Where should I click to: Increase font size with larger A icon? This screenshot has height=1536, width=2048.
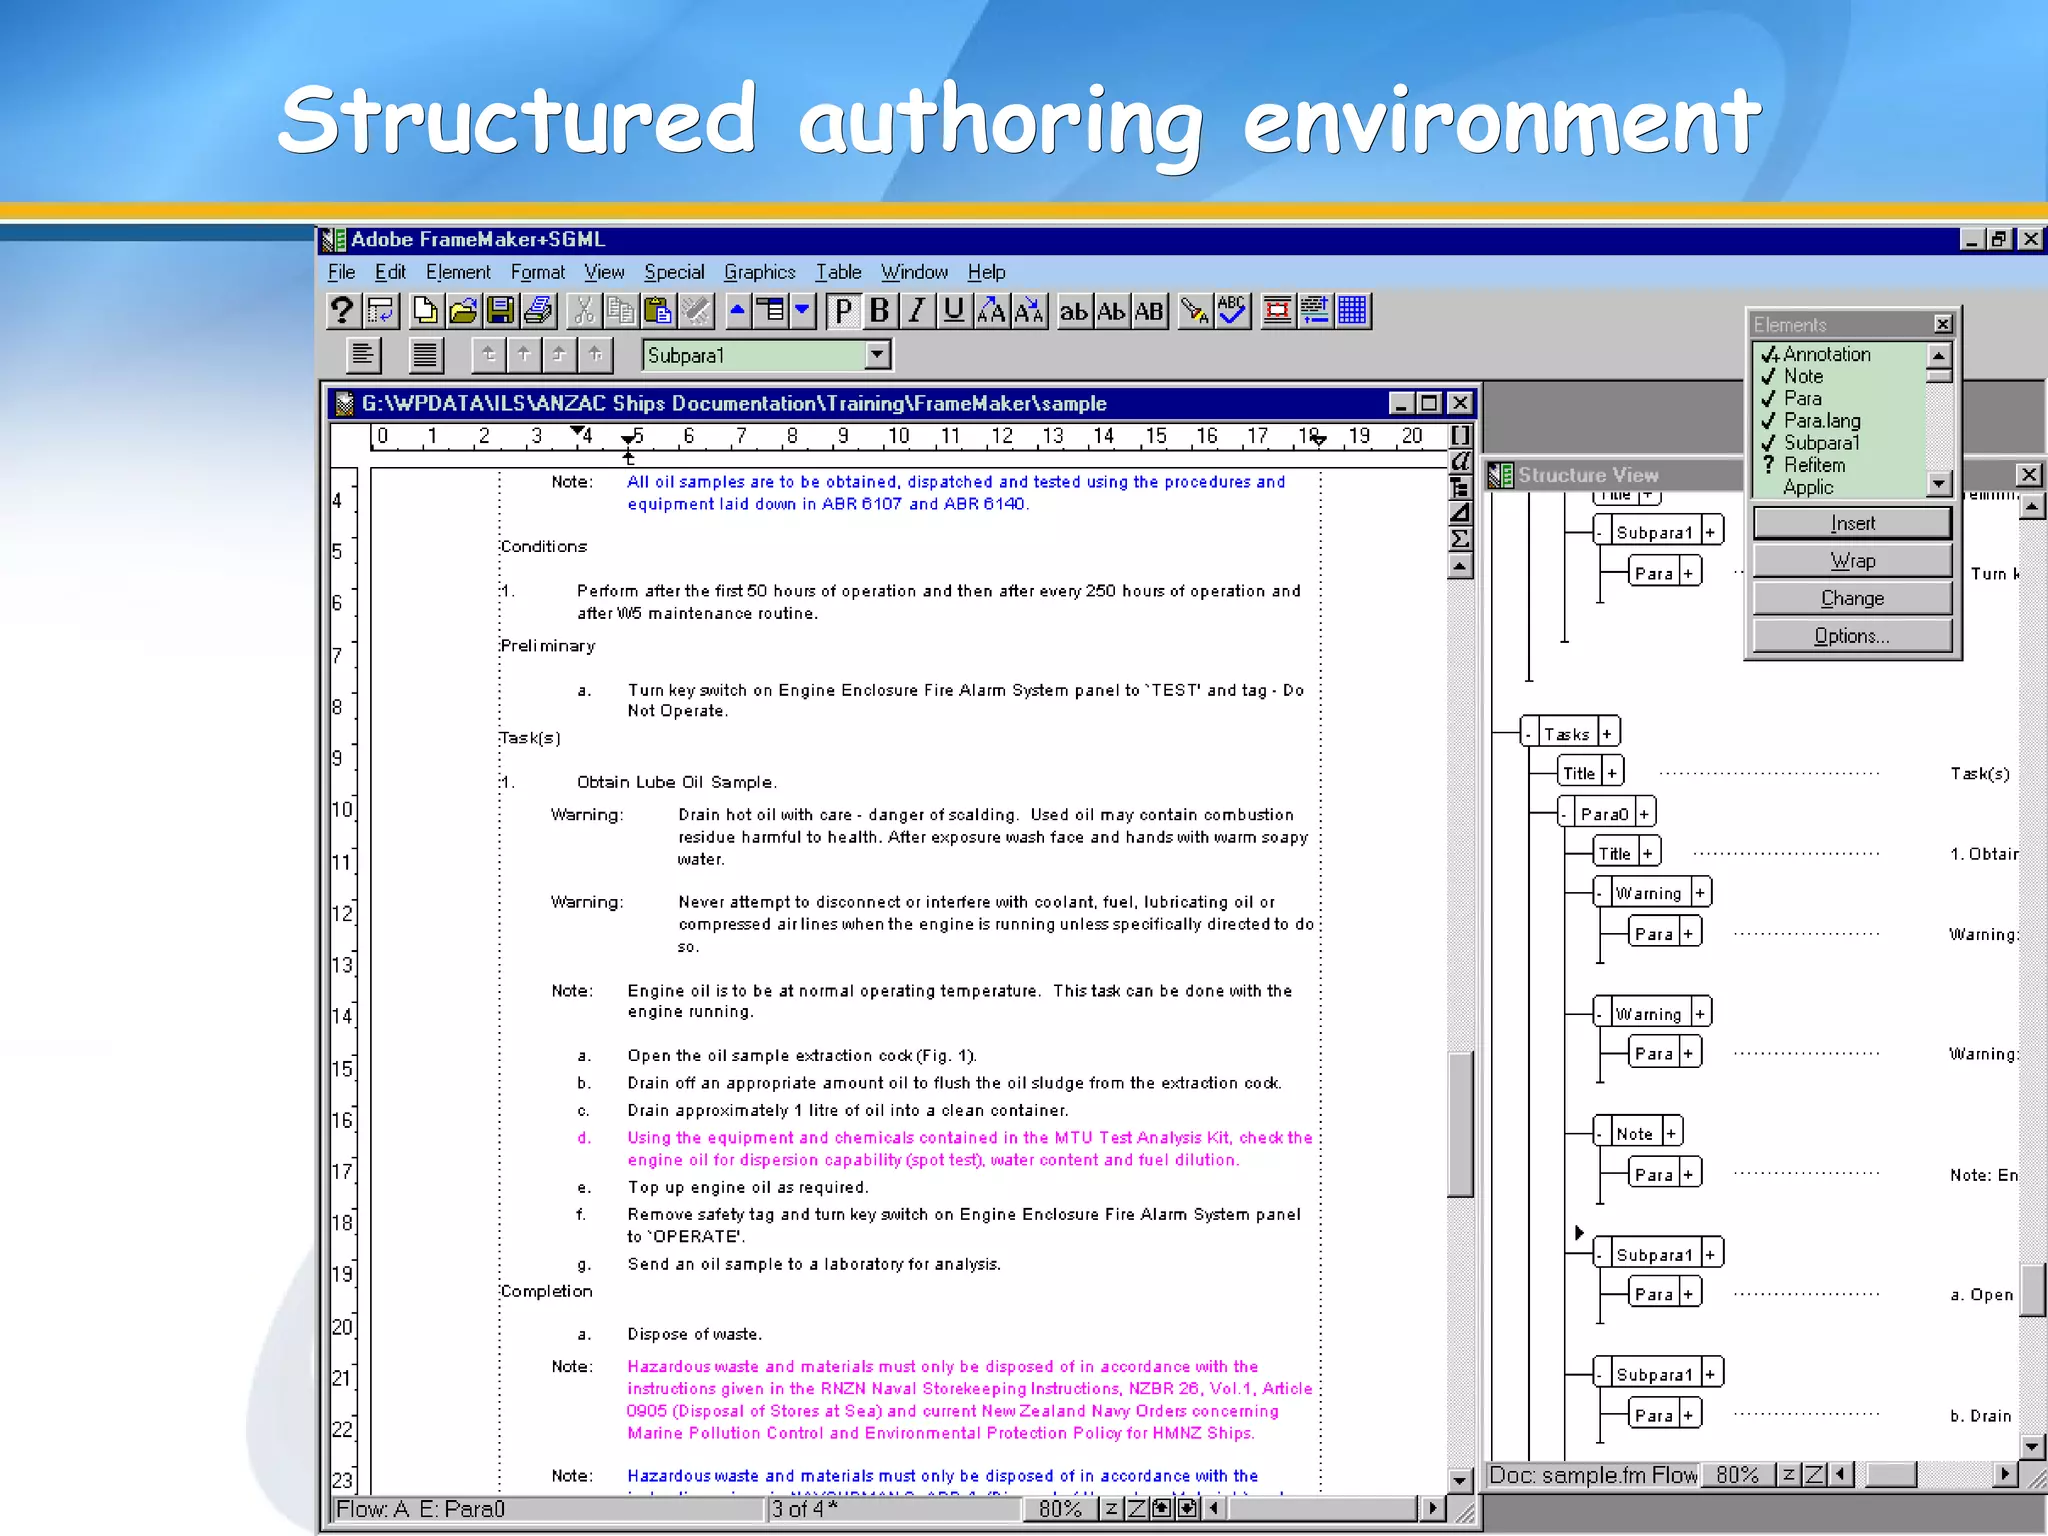(x=992, y=311)
